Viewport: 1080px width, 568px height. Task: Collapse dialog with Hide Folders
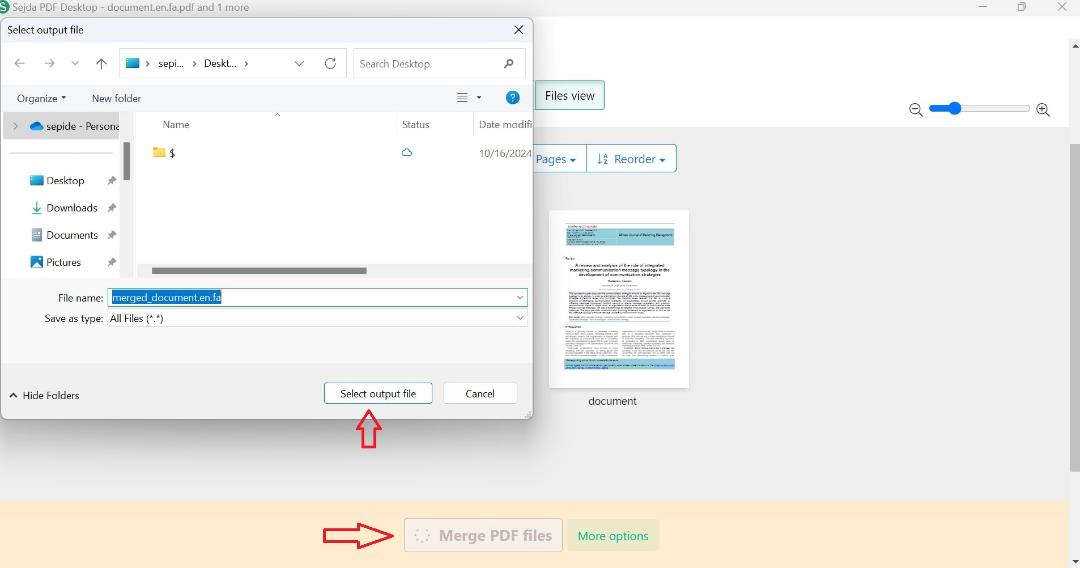(x=44, y=395)
